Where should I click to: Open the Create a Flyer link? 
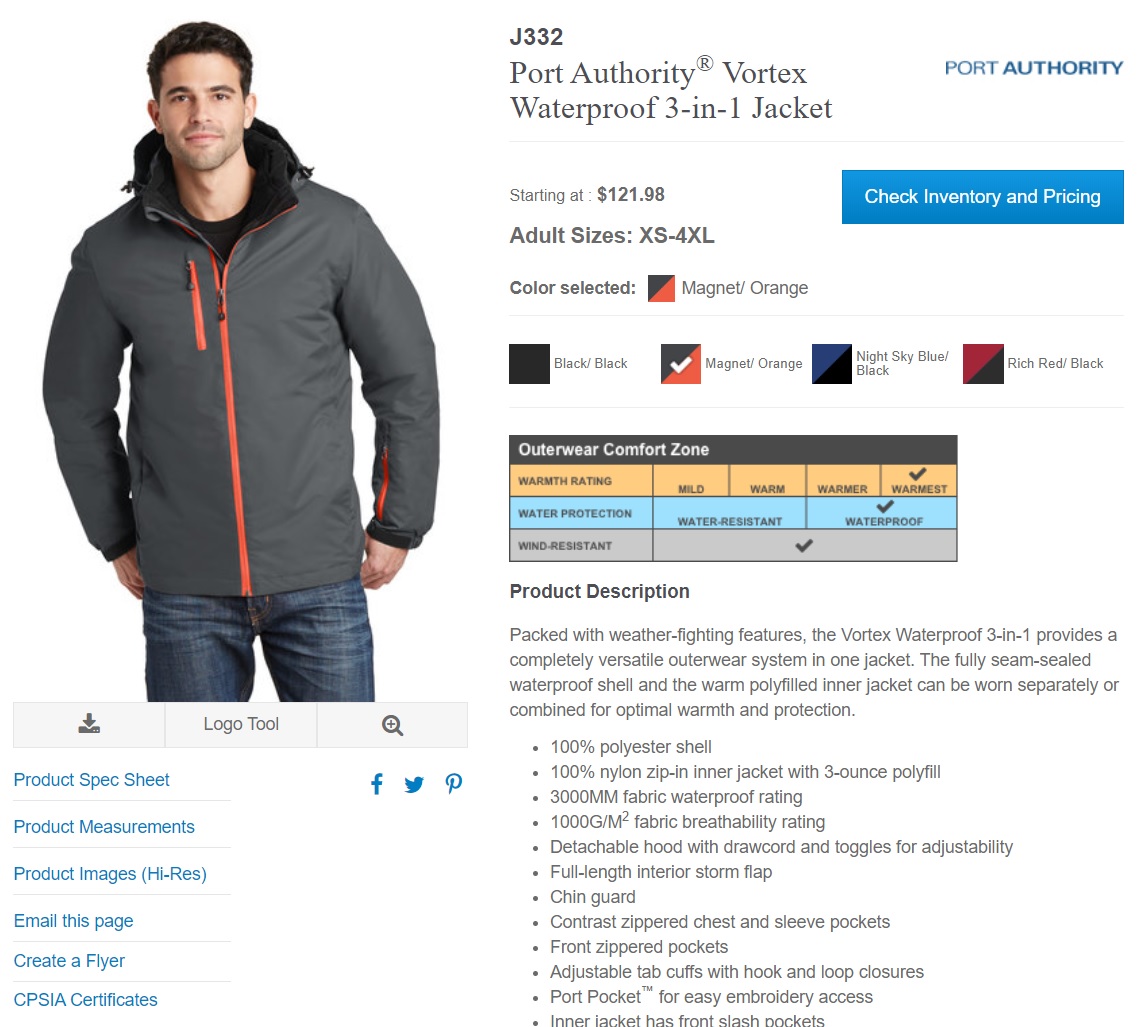[69, 961]
